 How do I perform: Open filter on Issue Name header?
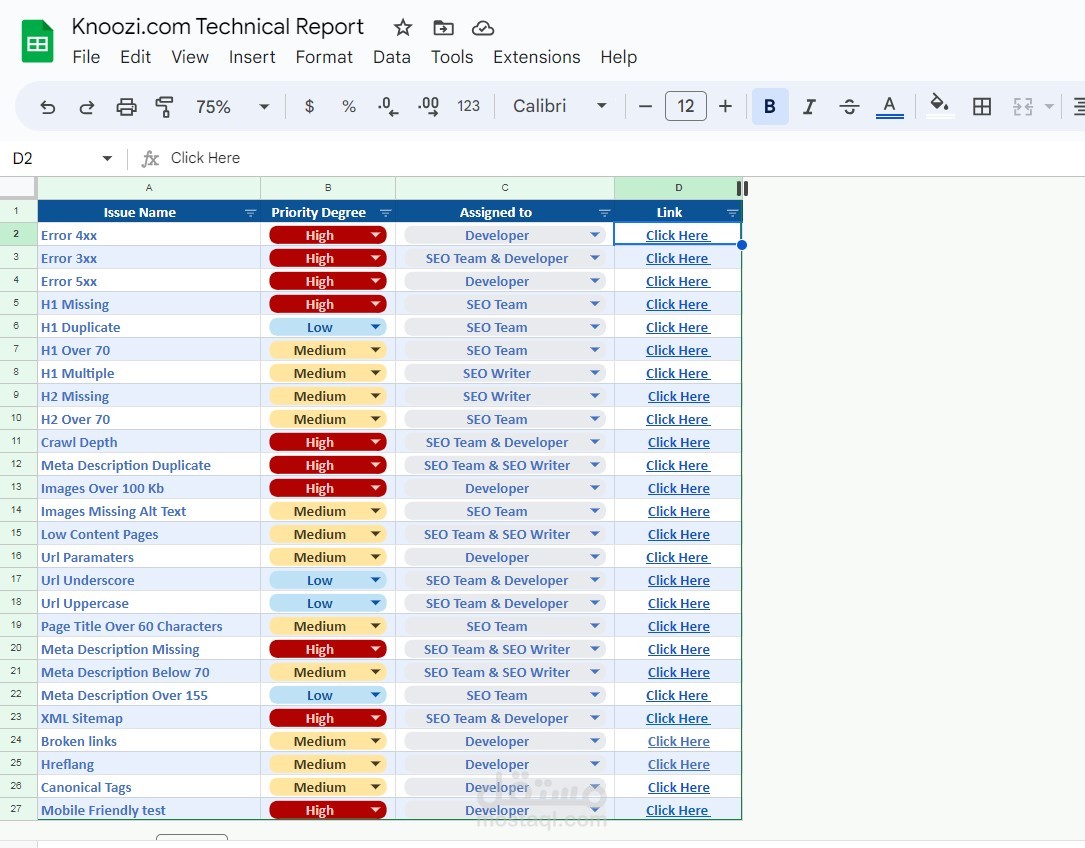click(250, 213)
